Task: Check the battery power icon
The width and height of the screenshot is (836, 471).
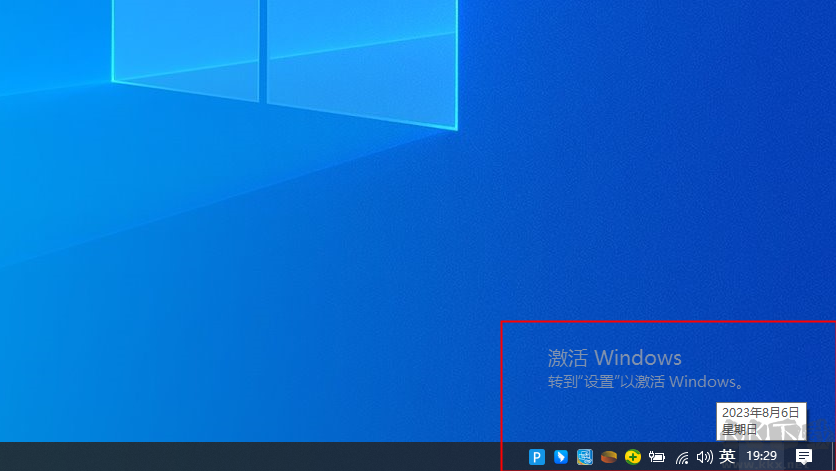Action: tap(656, 457)
